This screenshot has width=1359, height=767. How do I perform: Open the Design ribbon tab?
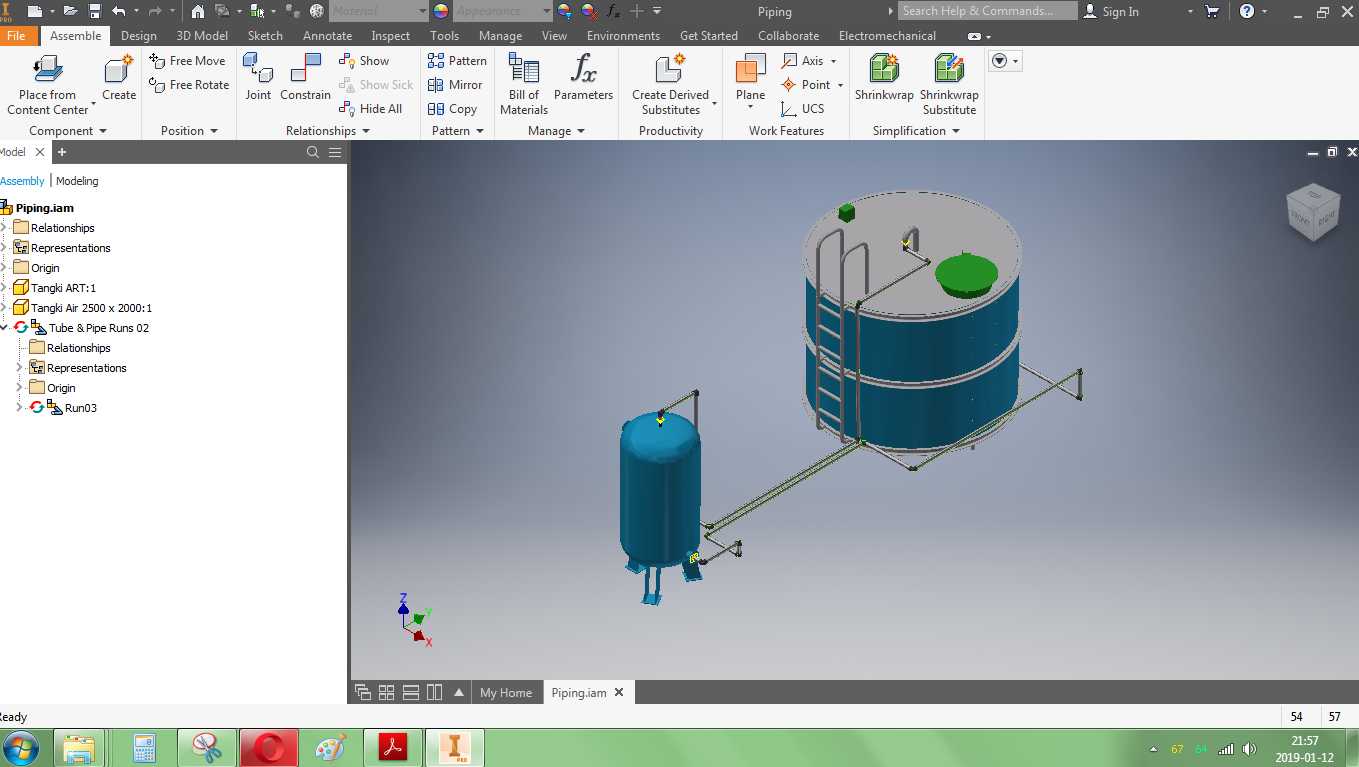click(139, 36)
